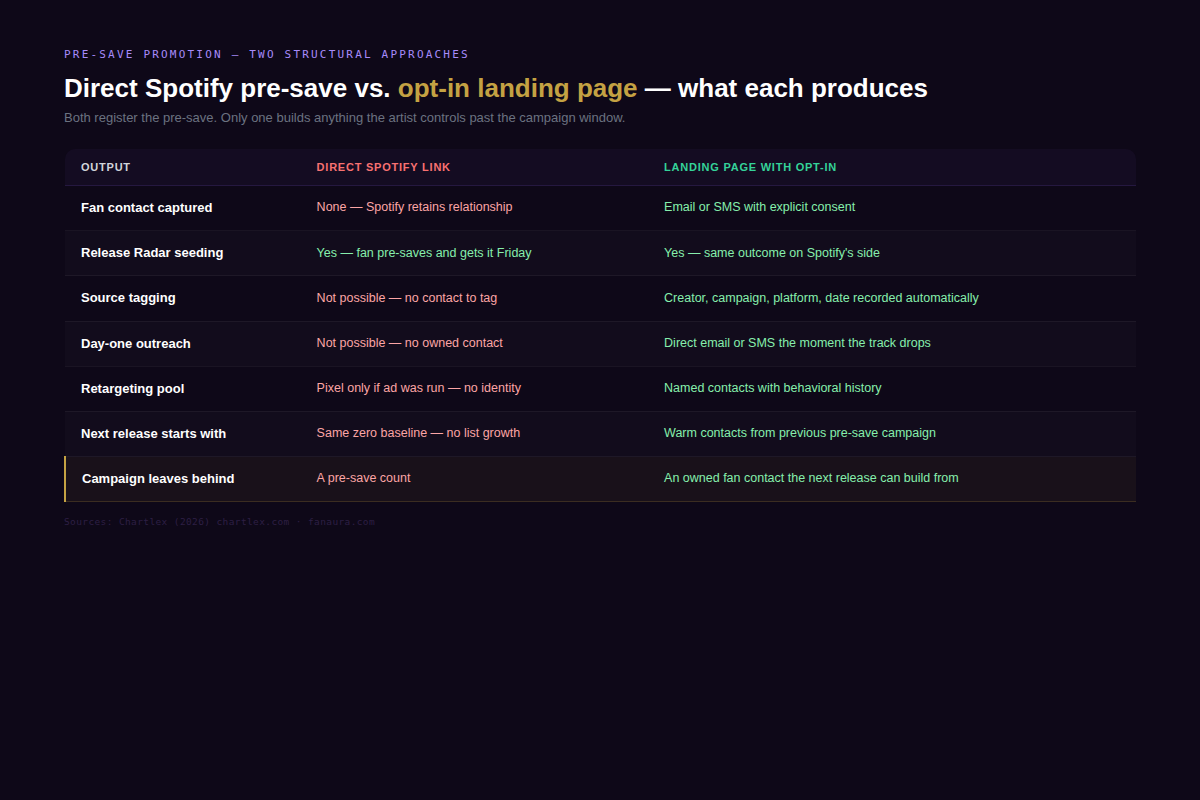Click 'Pixel only if ad was run — no identity'

[x=419, y=388]
